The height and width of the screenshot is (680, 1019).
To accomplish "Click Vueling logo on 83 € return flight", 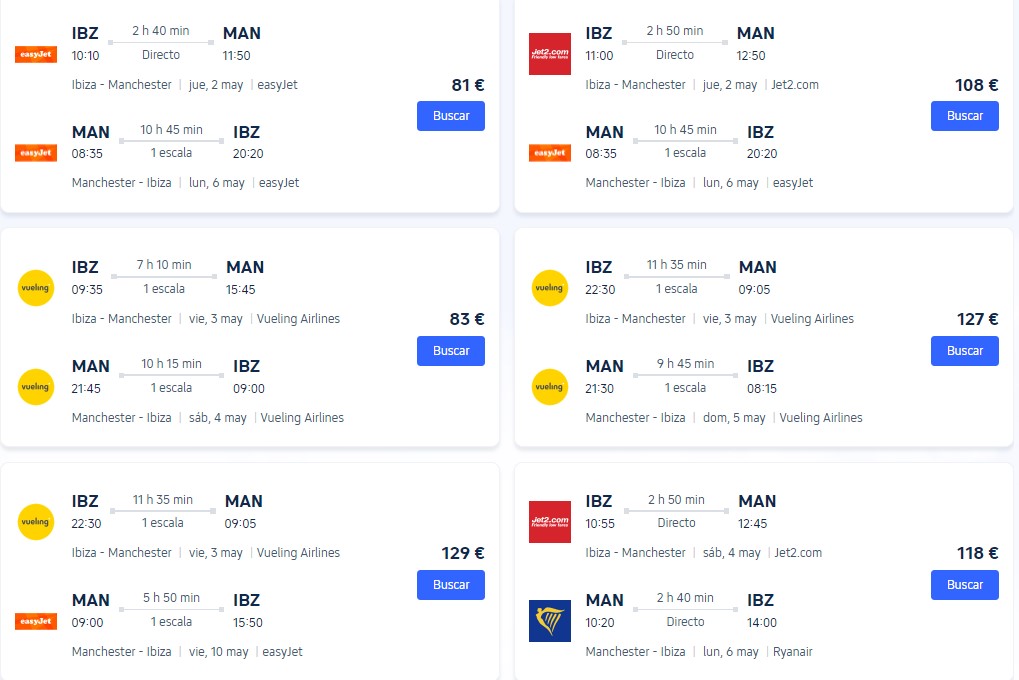I will (x=36, y=387).
